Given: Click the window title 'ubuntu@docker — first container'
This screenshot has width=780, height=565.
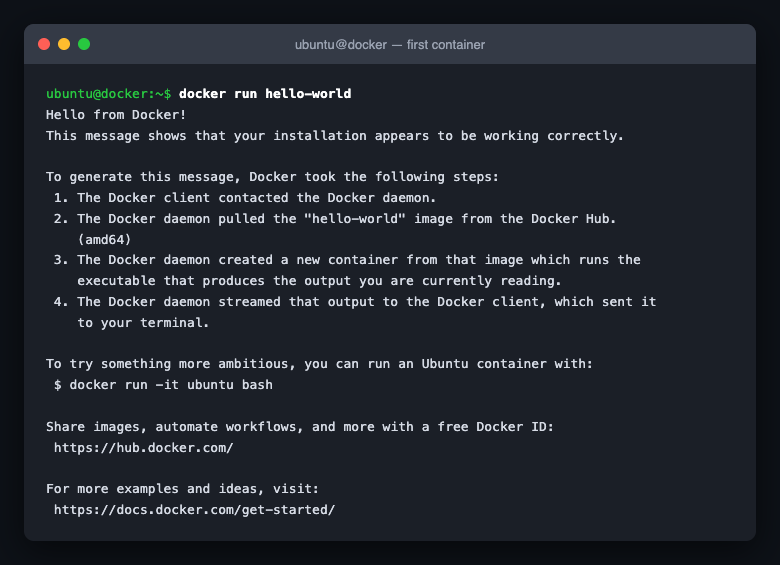Looking at the screenshot, I should (x=390, y=45).
